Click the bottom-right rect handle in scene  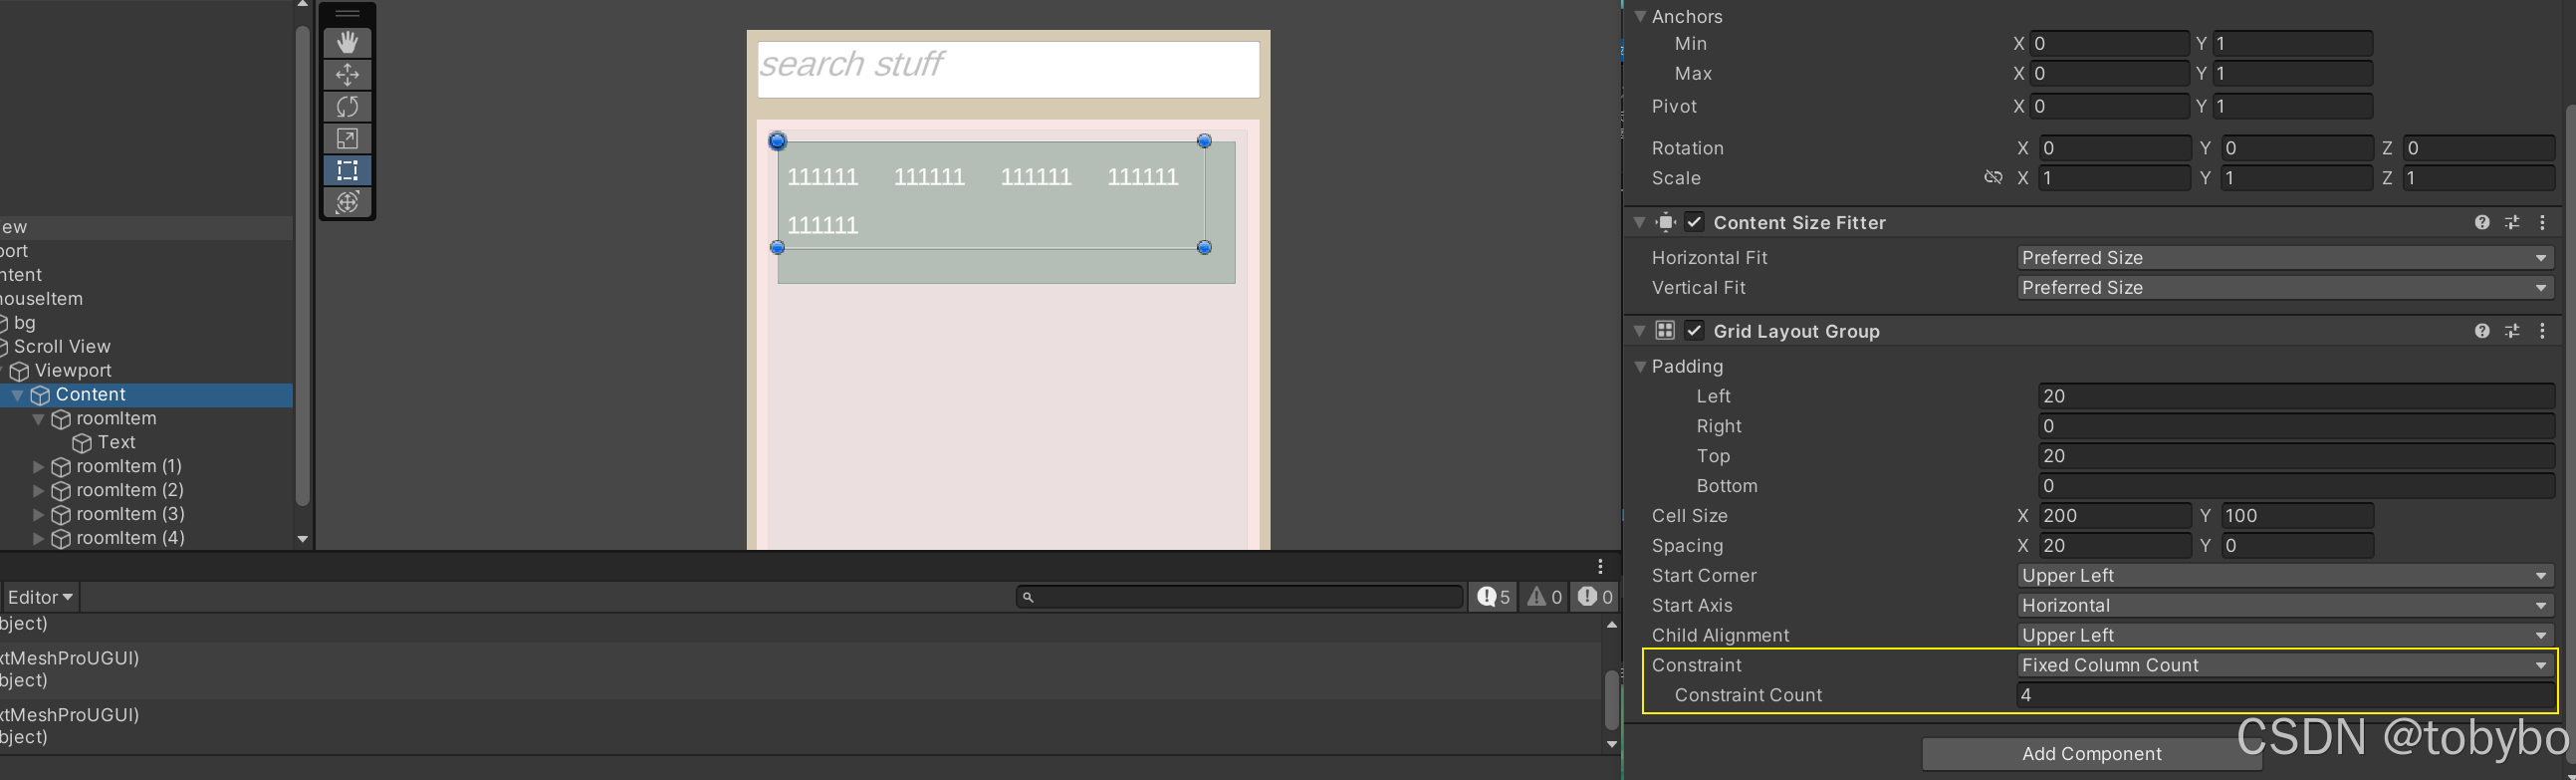(x=1204, y=247)
